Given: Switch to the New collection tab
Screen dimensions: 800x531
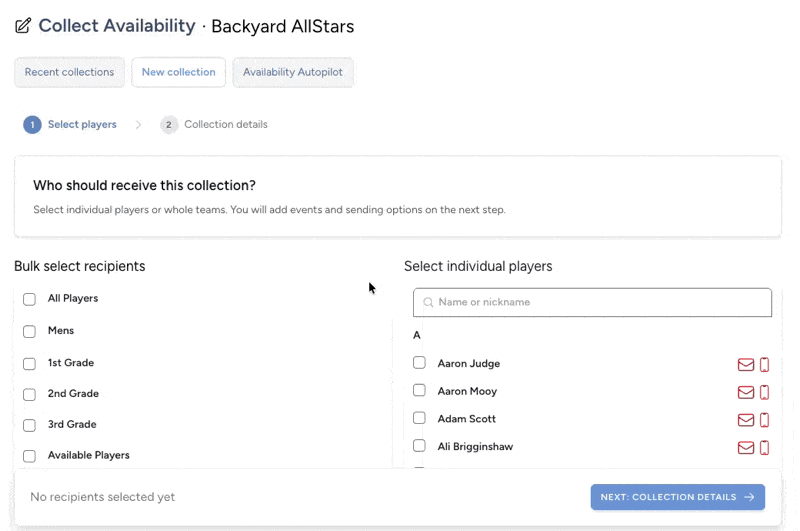Looking at the screenshot, I should click(179, 72).
